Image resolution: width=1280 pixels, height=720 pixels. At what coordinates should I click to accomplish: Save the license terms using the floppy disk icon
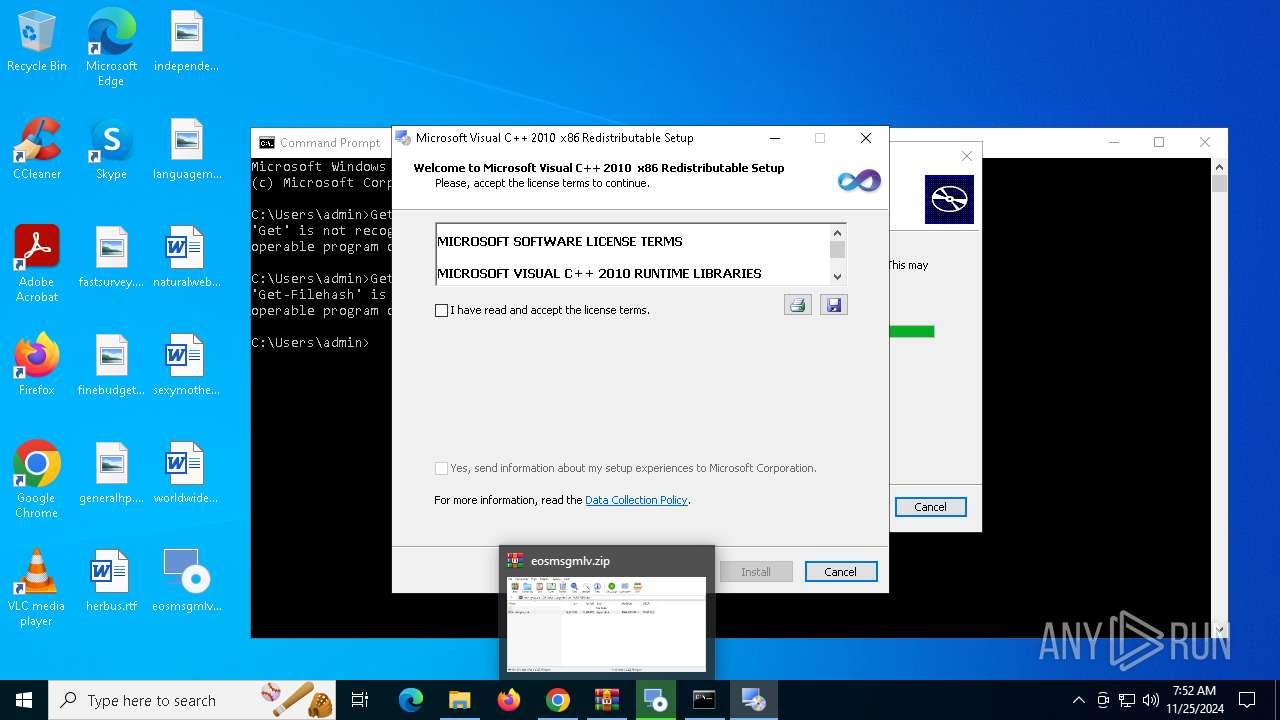pyautogui.click(x=833, y=305)
